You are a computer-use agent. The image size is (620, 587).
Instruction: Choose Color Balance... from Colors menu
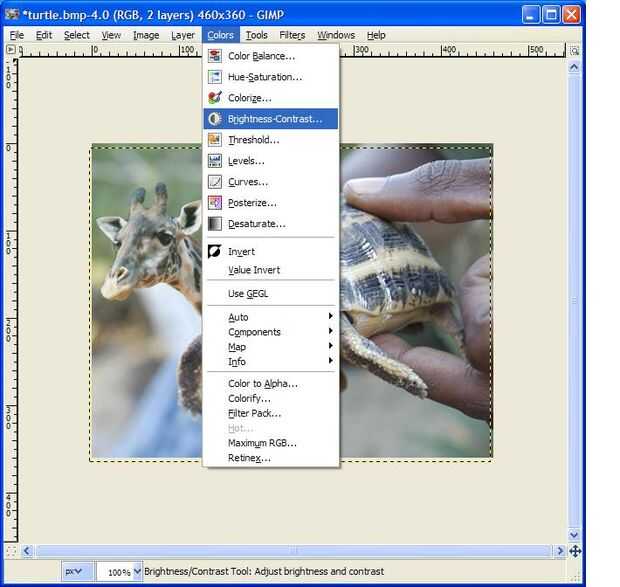point(271,56)
